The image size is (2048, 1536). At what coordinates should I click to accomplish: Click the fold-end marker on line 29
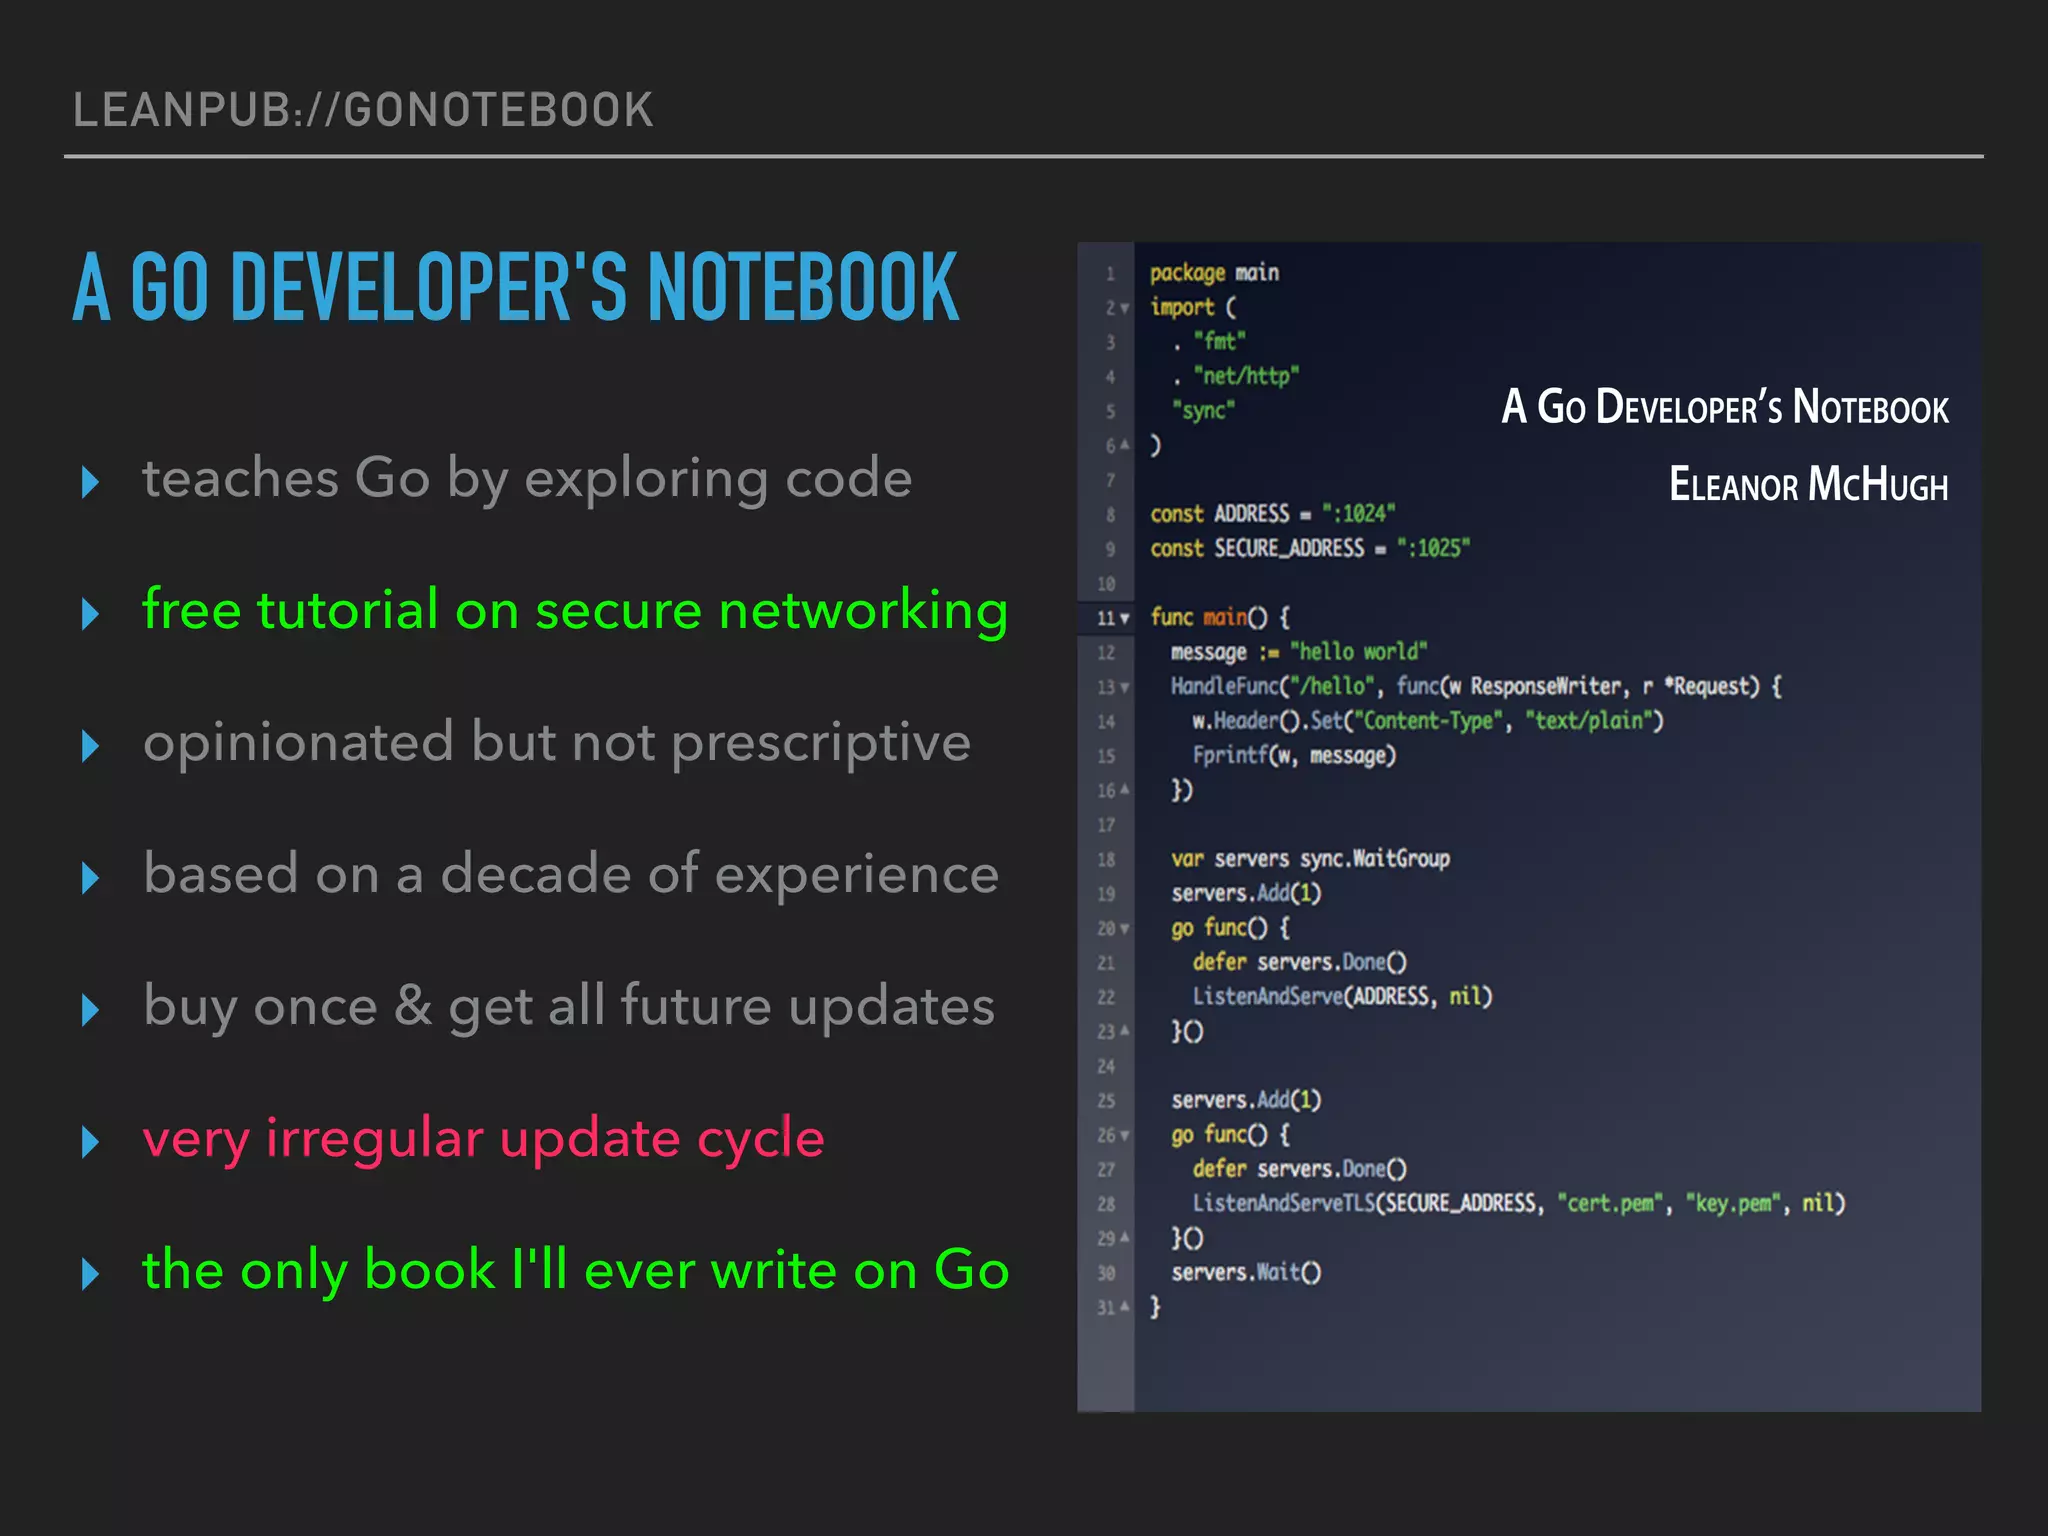coord(1125,1238)
